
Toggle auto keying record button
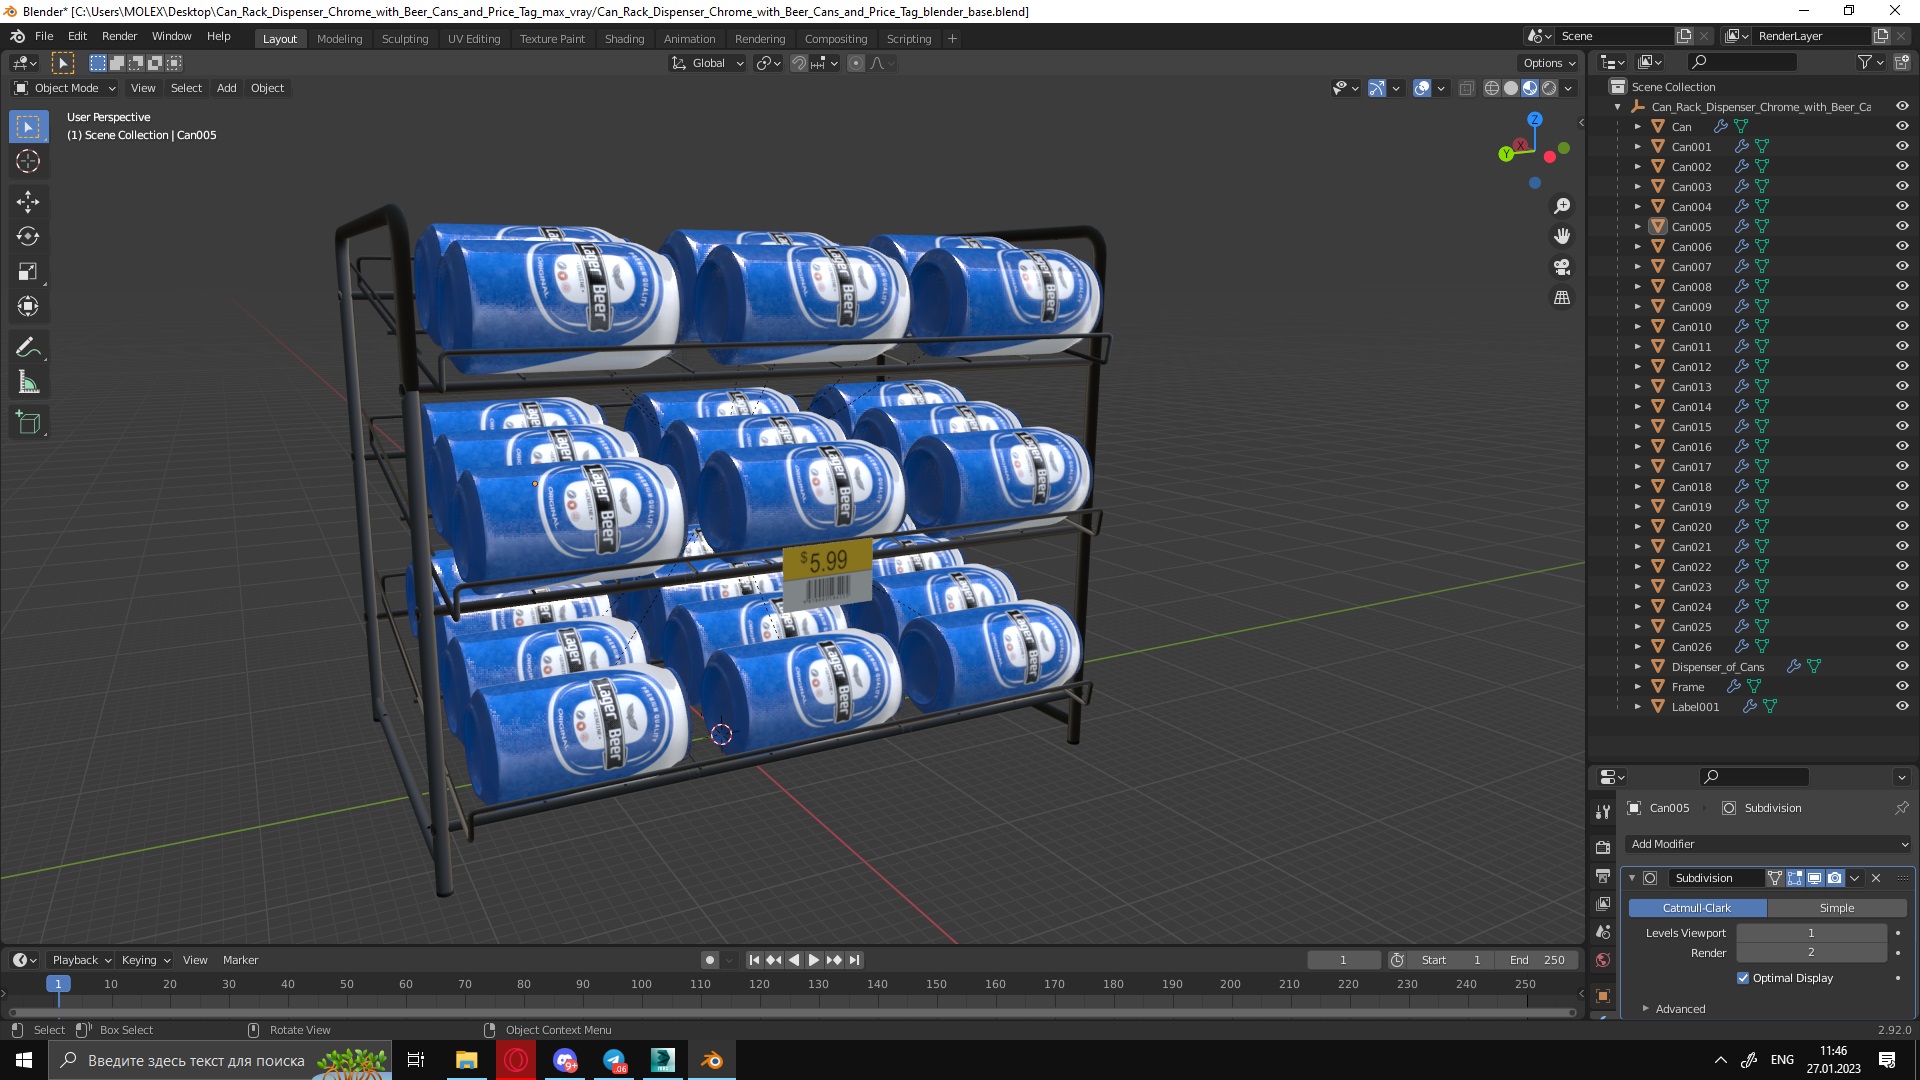coord(710,960)
